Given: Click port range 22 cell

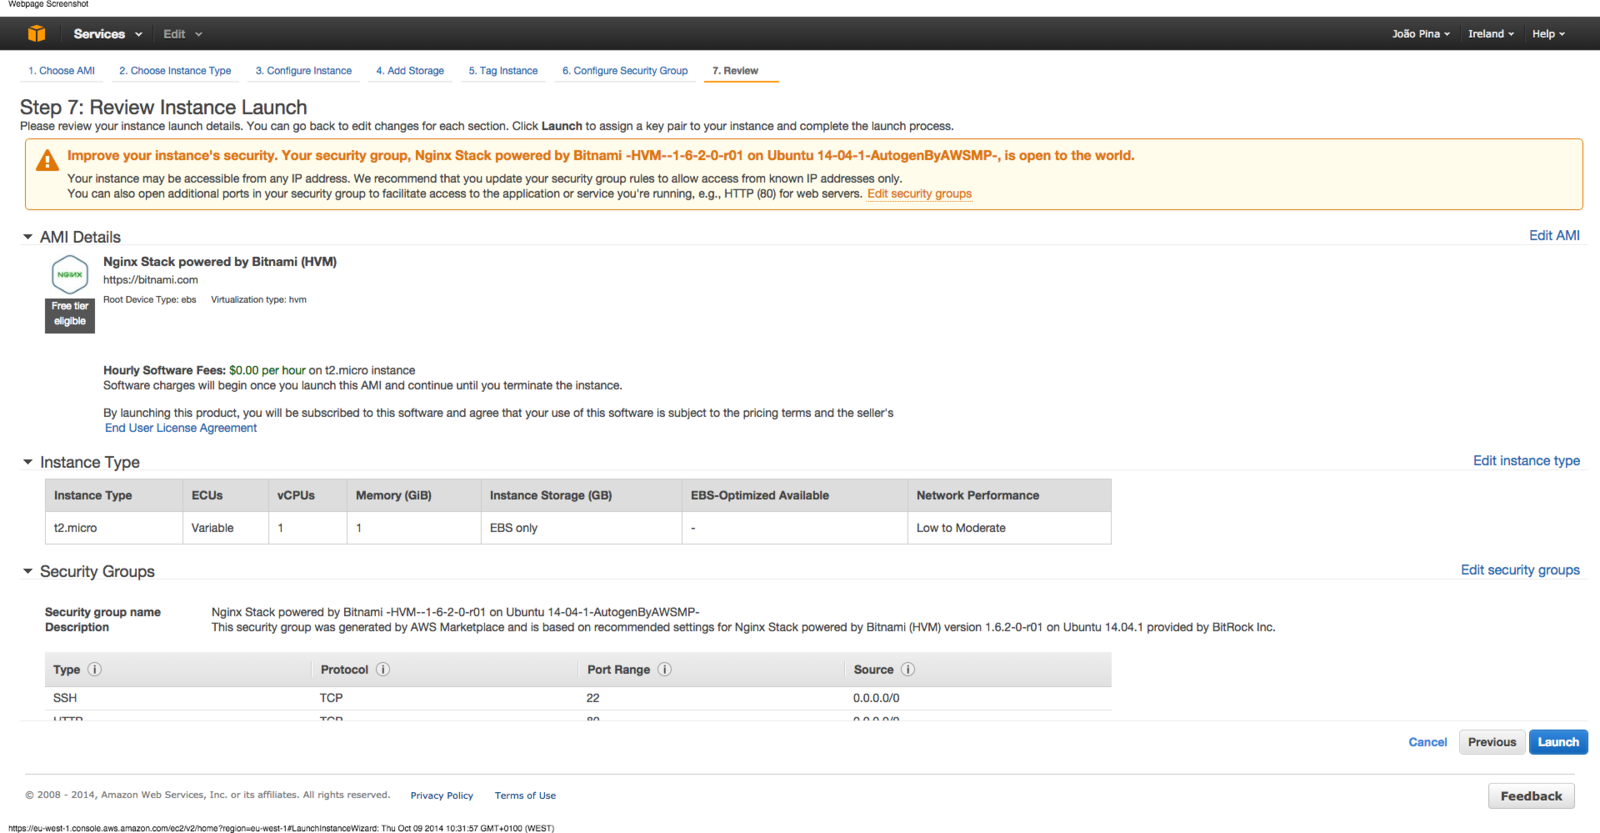Looking at the screenshot, I should pyautogui.click(x=593, y=698).
